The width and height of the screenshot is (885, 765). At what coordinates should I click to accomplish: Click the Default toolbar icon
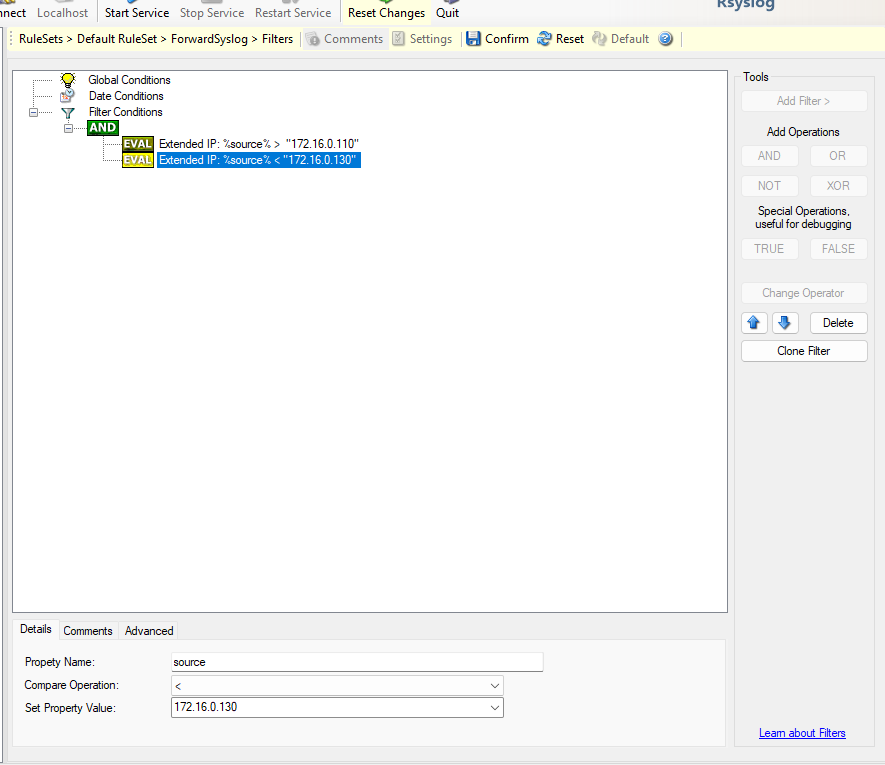click(599, 39)
